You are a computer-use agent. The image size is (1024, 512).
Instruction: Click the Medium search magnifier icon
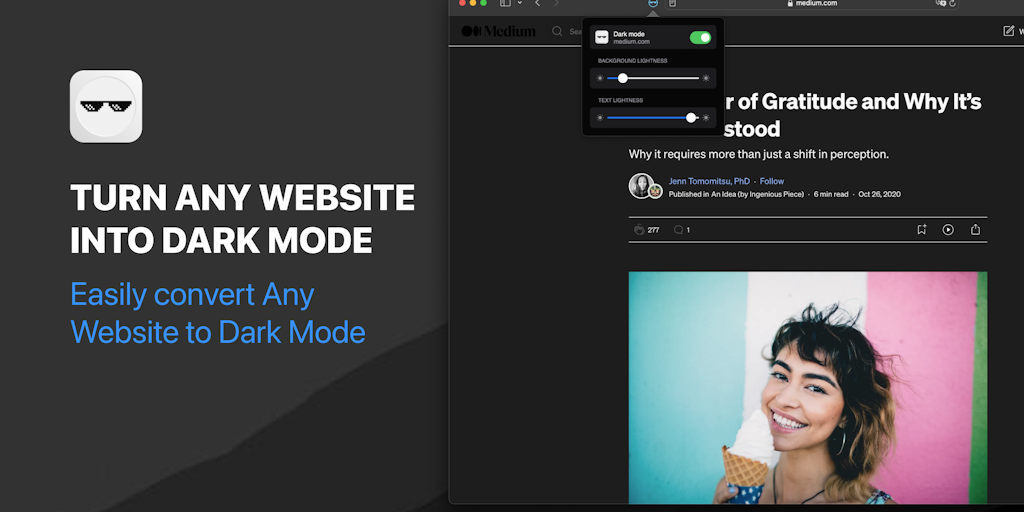[557, 31]
